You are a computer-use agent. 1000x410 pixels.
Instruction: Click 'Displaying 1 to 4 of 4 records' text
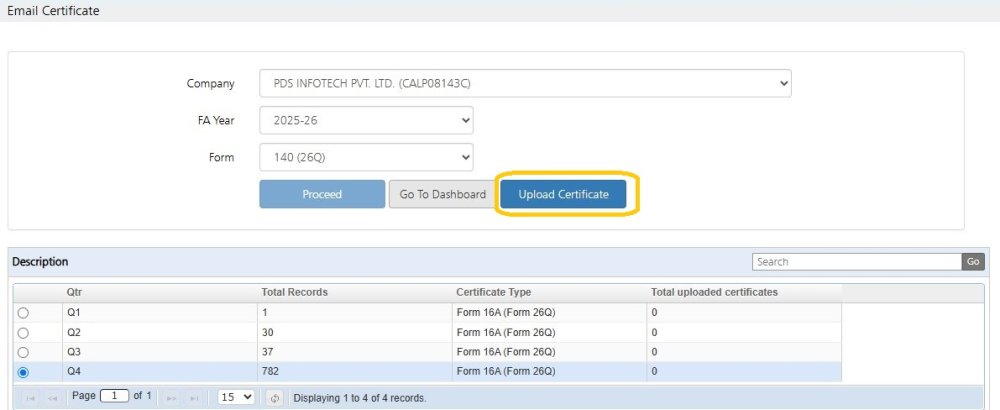(360, 398)
